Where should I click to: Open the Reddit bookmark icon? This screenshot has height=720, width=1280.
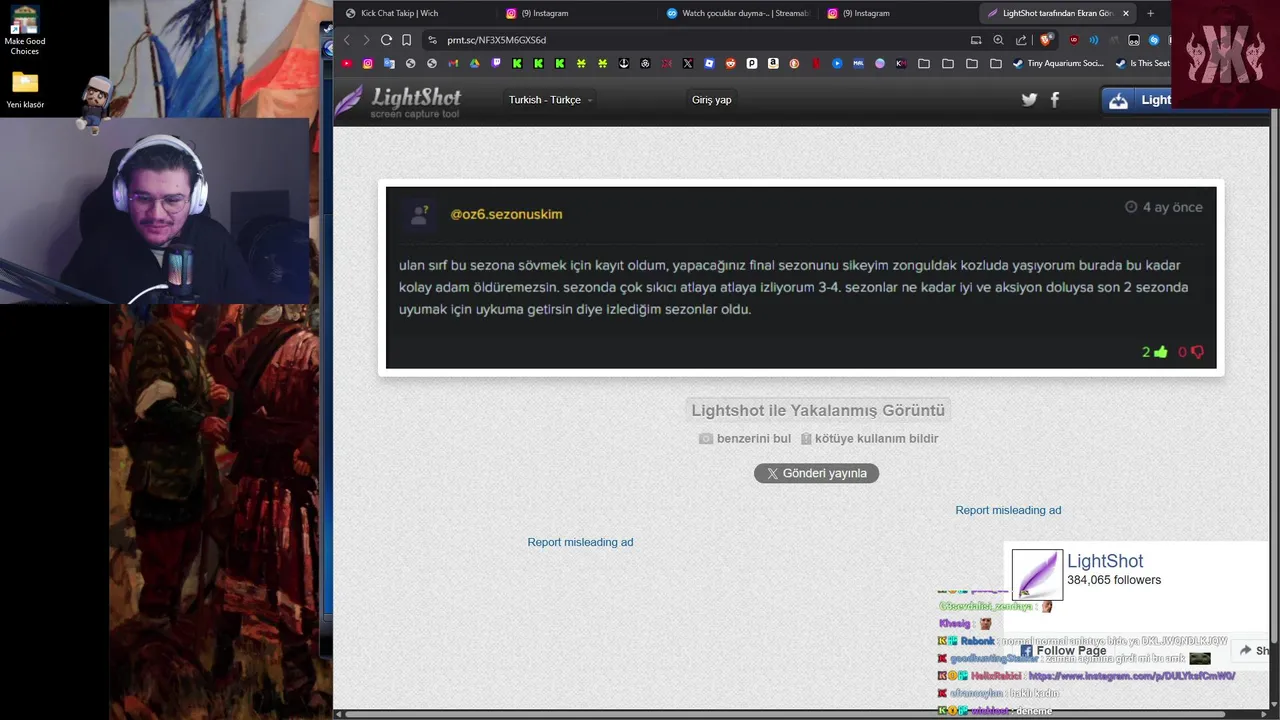pyautogui.click(x=731, y=63)
